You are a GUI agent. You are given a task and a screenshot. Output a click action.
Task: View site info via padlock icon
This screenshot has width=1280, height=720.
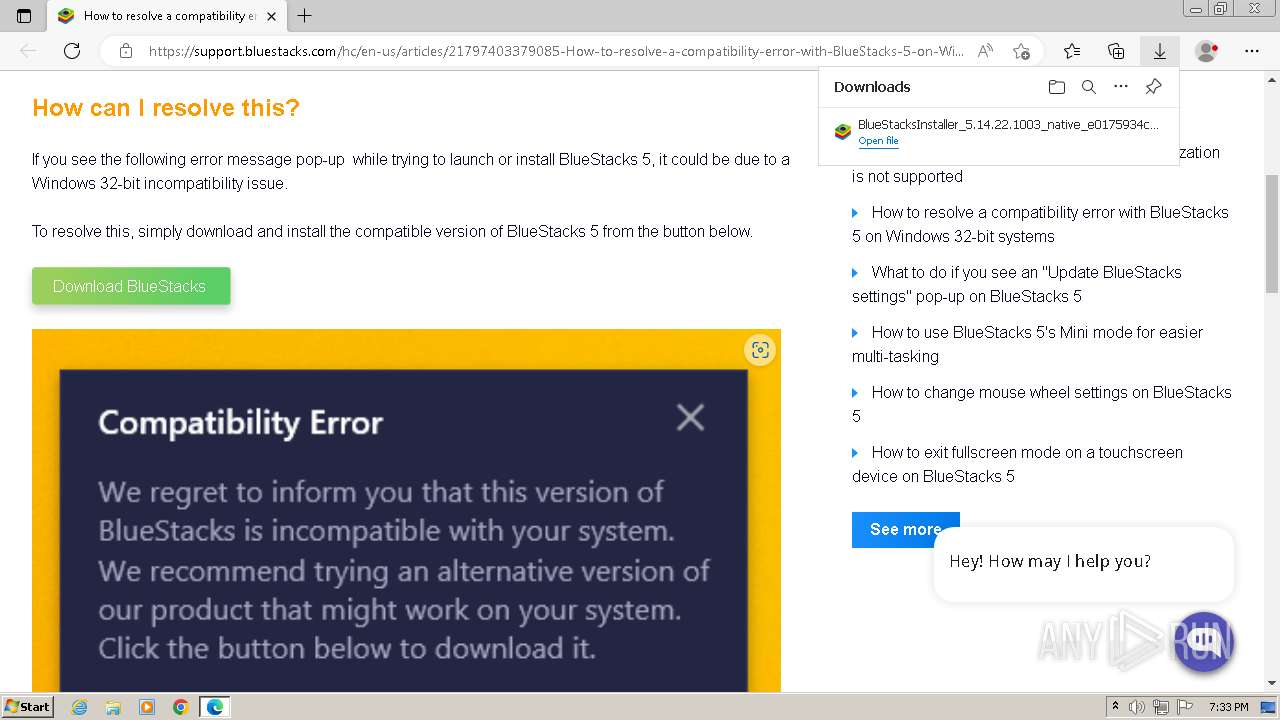point(126,51)
